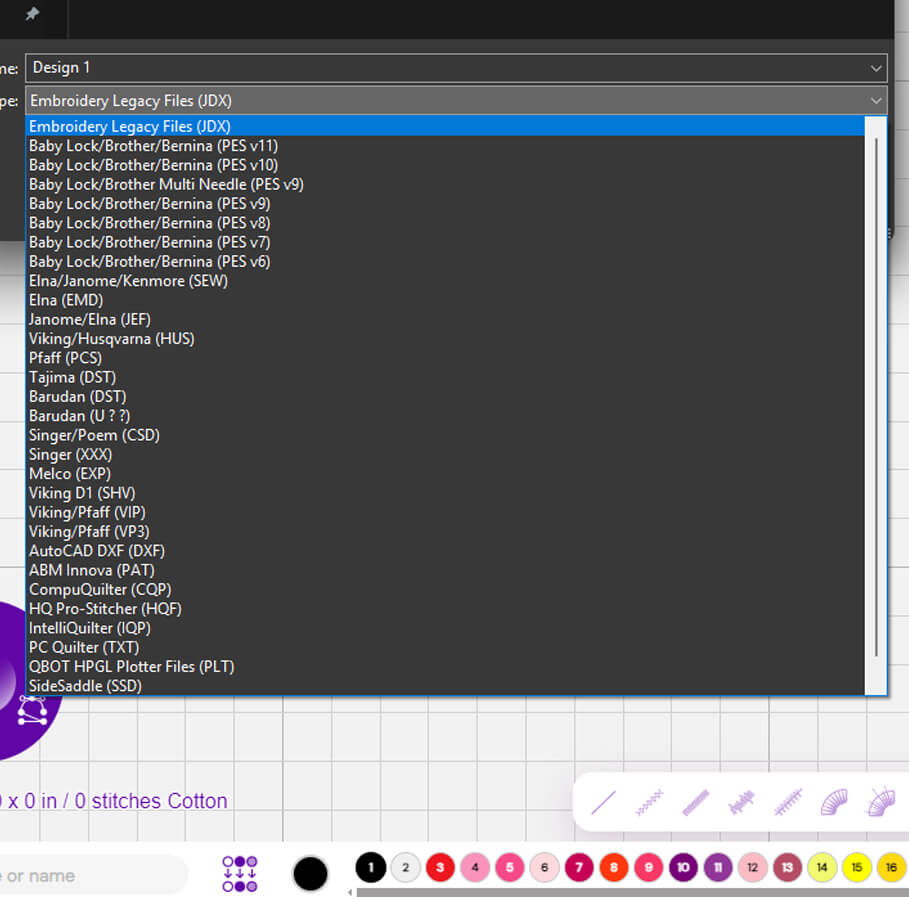Screen dimensions: 909x897
Task: Select the blanket stitch icon
Action: 787,801
